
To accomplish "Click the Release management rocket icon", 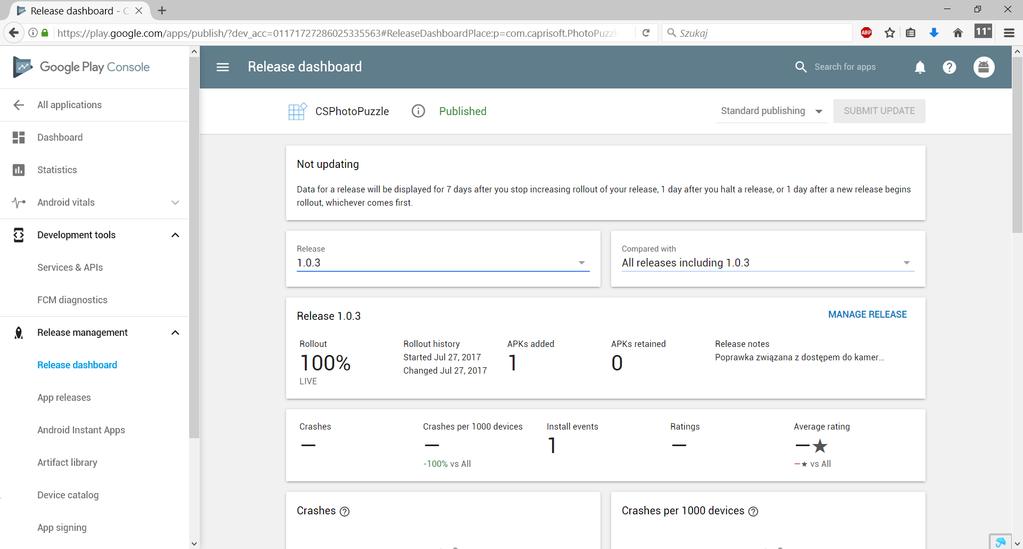I will coord(19,333).
